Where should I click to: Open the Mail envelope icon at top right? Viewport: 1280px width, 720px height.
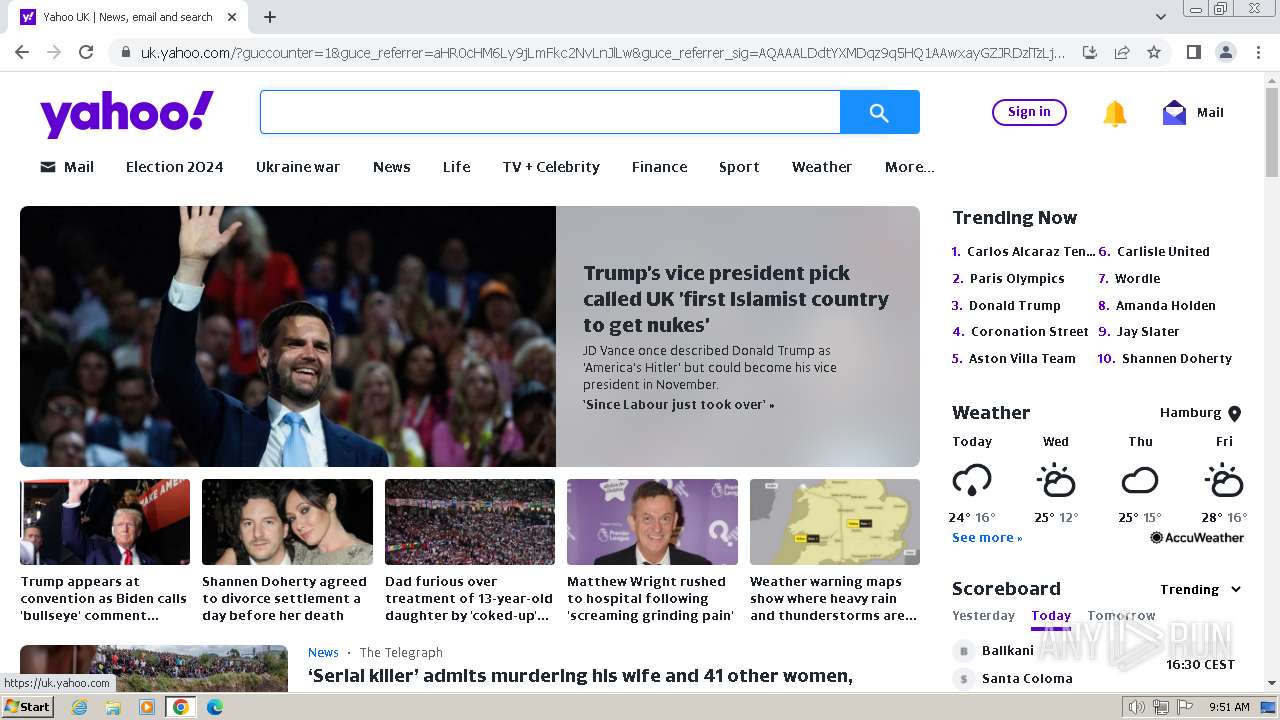1174,112
